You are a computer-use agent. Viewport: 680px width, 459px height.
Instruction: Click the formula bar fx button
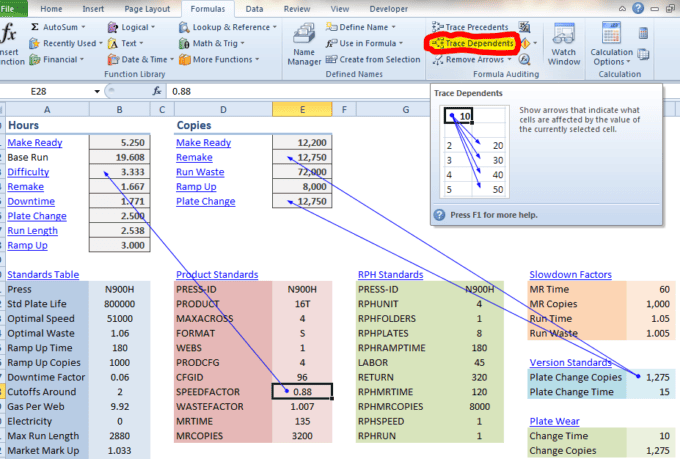(157, 91)
